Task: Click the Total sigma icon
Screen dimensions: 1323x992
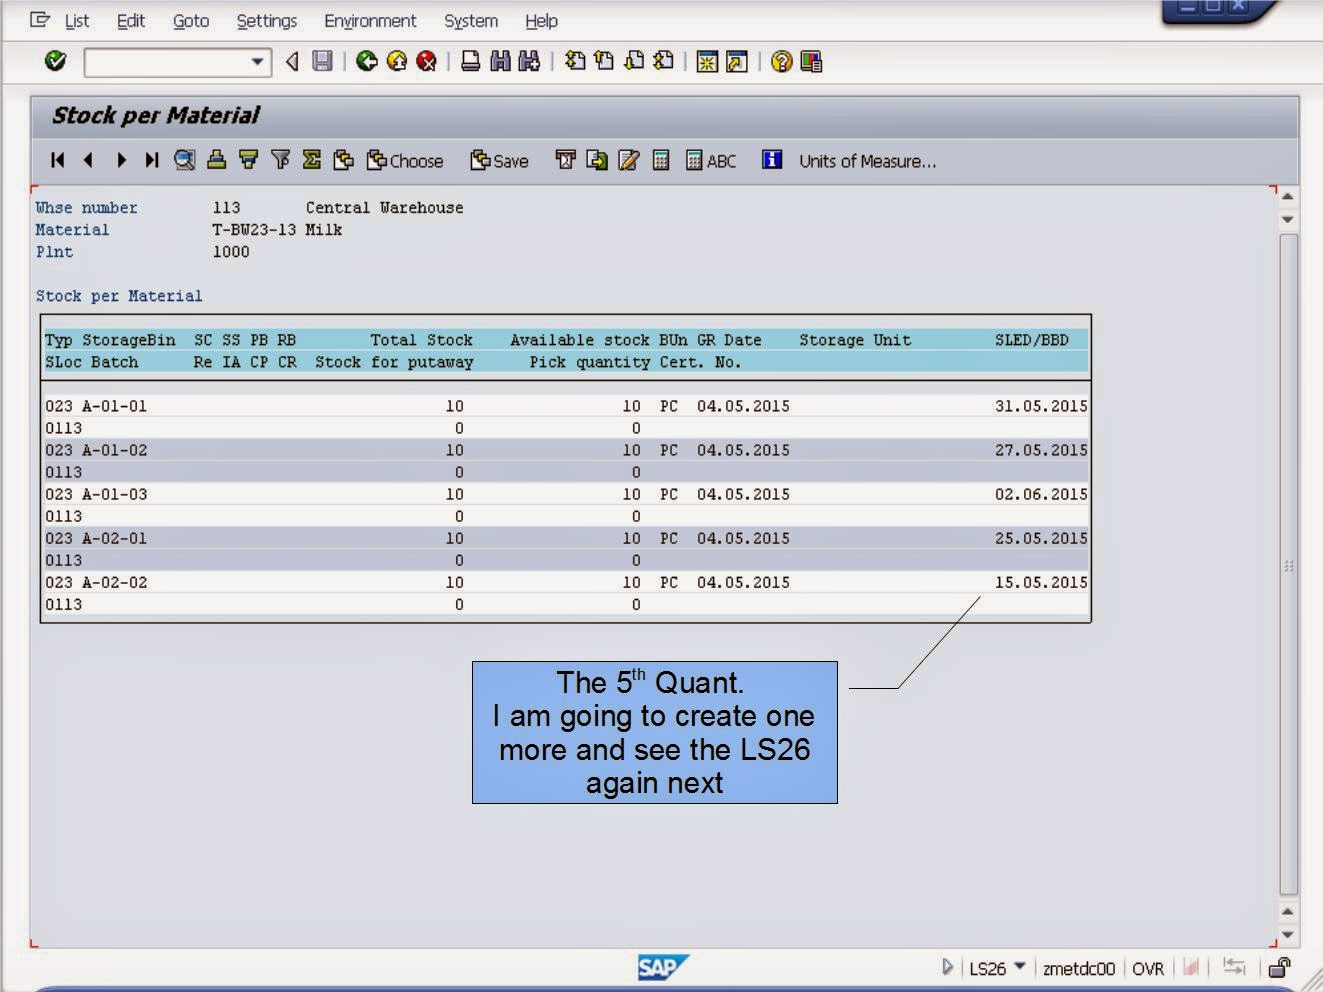Action: [x=311, y=160]
